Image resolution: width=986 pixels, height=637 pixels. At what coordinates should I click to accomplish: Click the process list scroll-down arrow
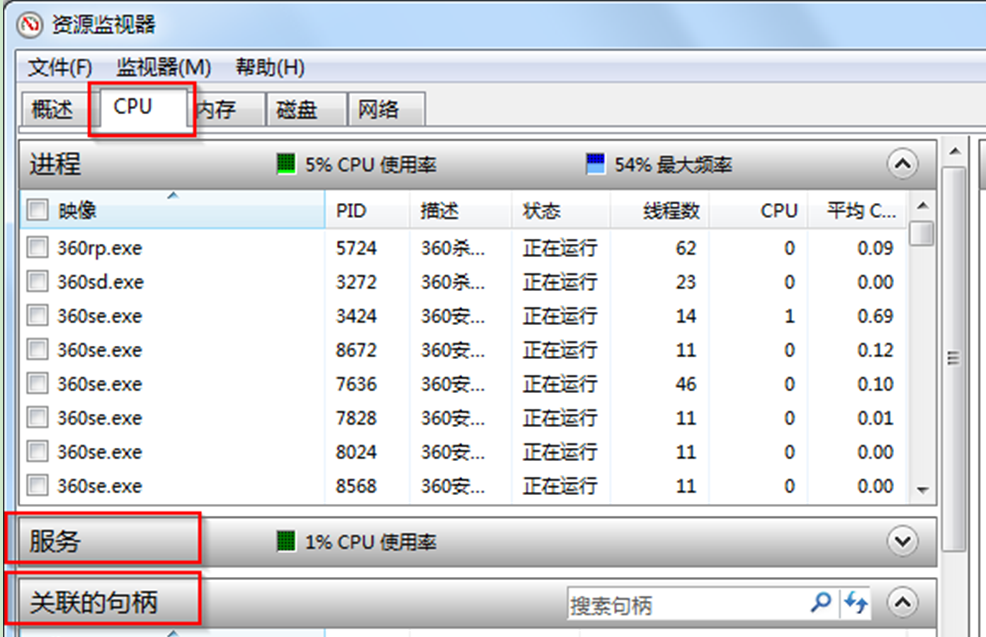(x=922, y=490)
